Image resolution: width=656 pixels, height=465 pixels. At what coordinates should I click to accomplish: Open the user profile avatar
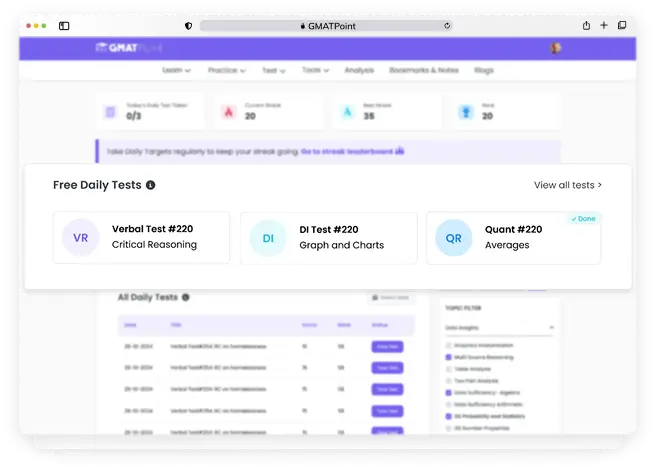pos(556,48)
